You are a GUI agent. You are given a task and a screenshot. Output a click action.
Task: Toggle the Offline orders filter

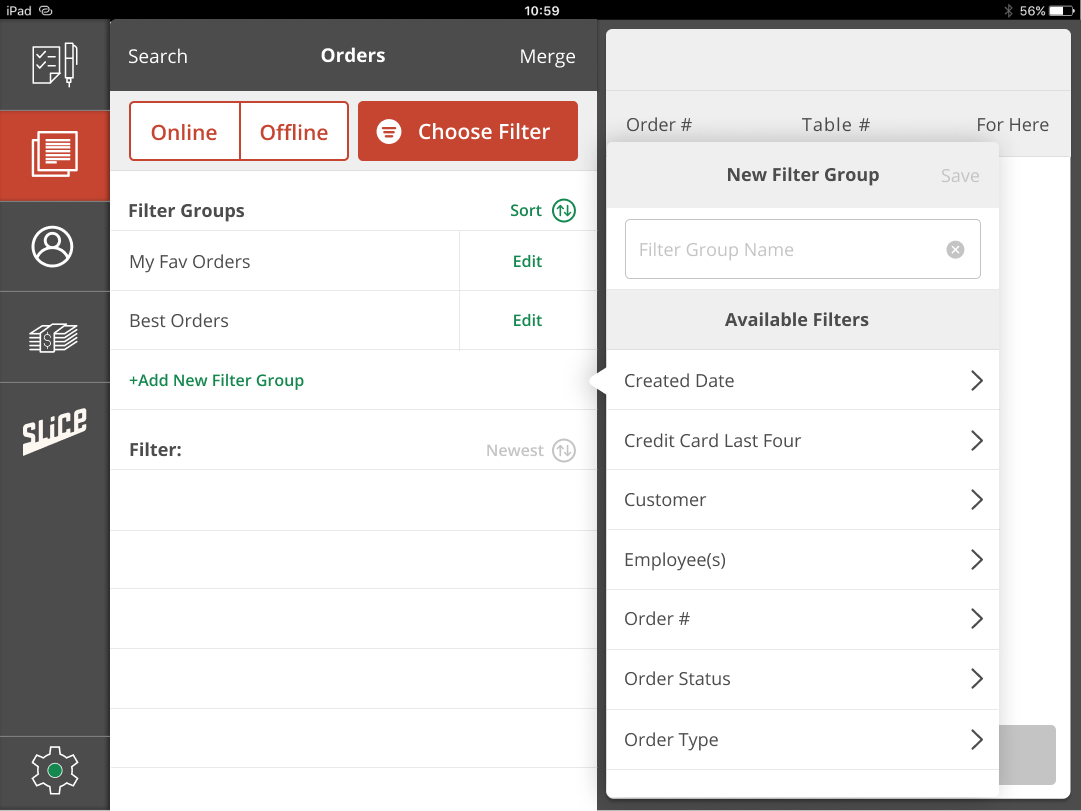pos(293,130)
